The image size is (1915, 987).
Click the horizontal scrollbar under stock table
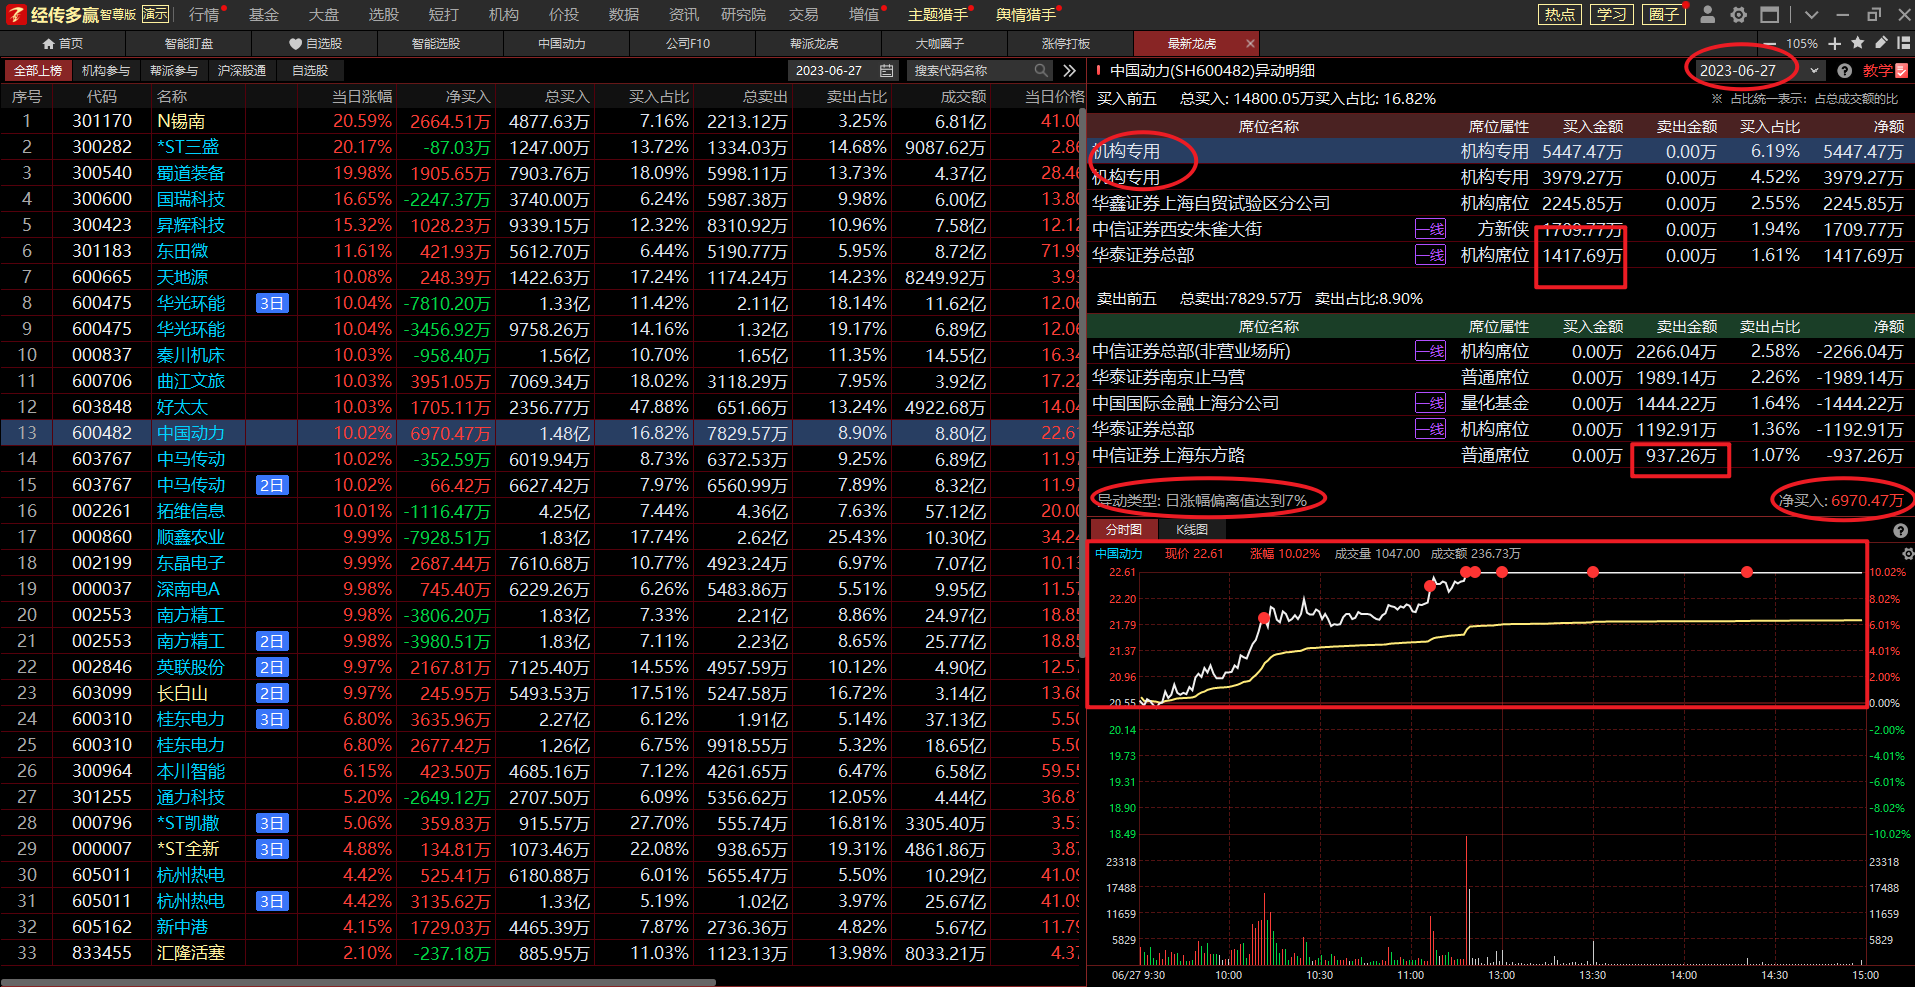358,982
